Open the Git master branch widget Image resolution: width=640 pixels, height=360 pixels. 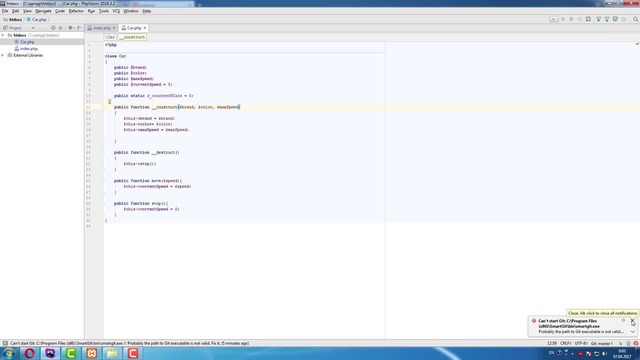pos(602,343)
